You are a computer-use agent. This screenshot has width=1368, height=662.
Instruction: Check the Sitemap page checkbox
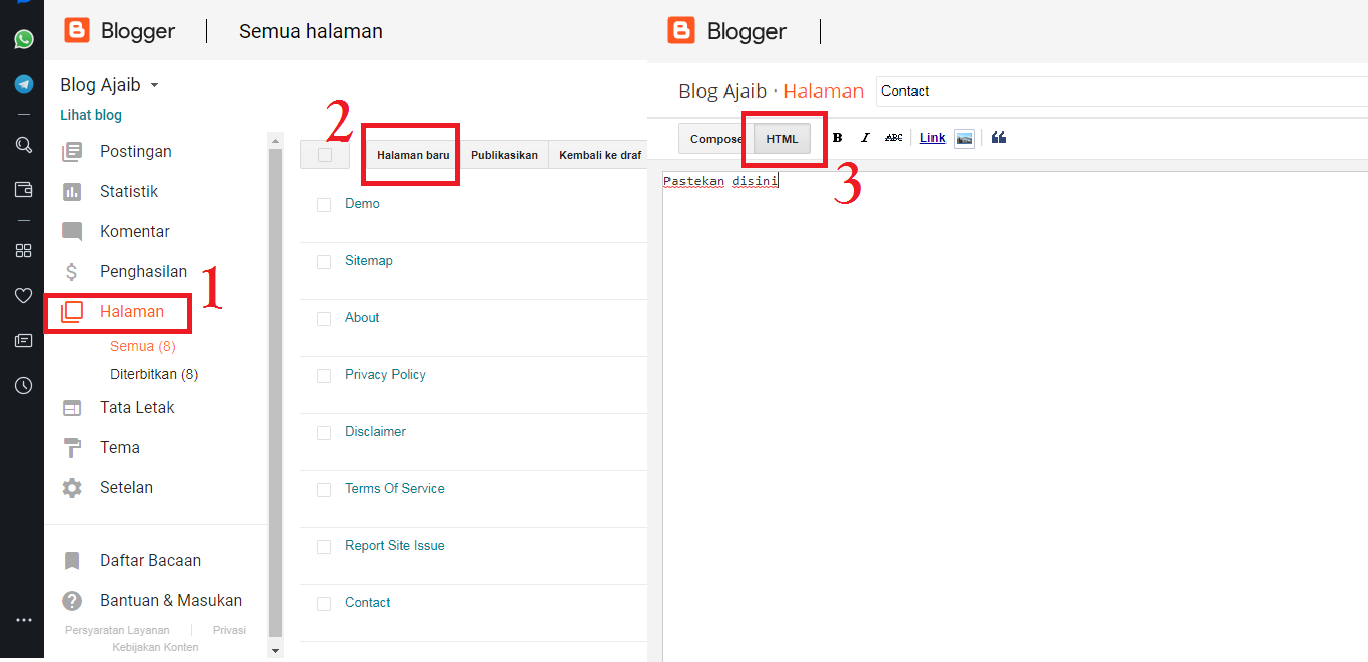[324, 262]
